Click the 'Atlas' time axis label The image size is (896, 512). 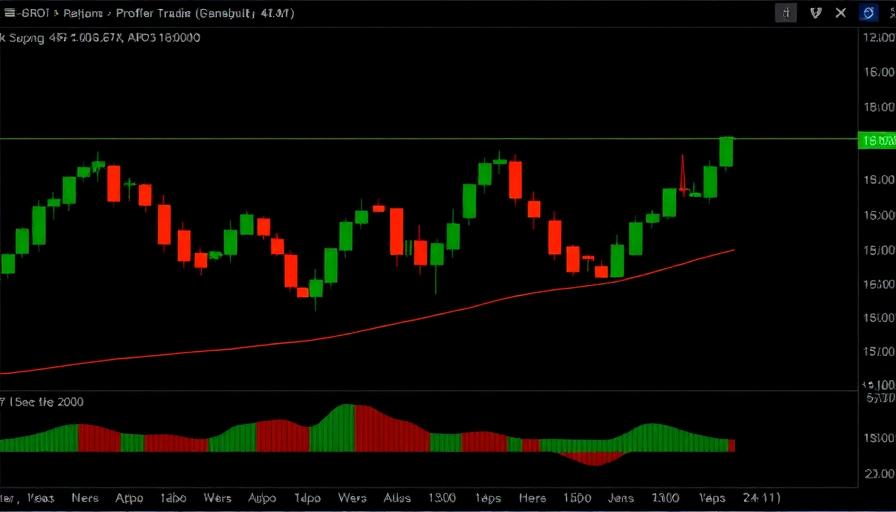(398, 498)
